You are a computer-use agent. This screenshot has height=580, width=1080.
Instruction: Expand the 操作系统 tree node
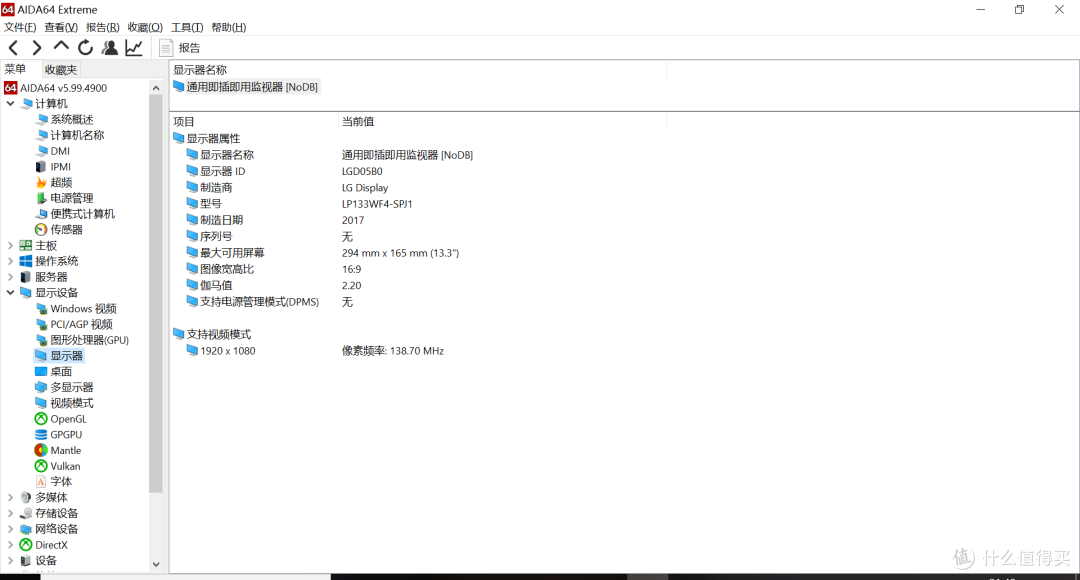click(10, 261)
